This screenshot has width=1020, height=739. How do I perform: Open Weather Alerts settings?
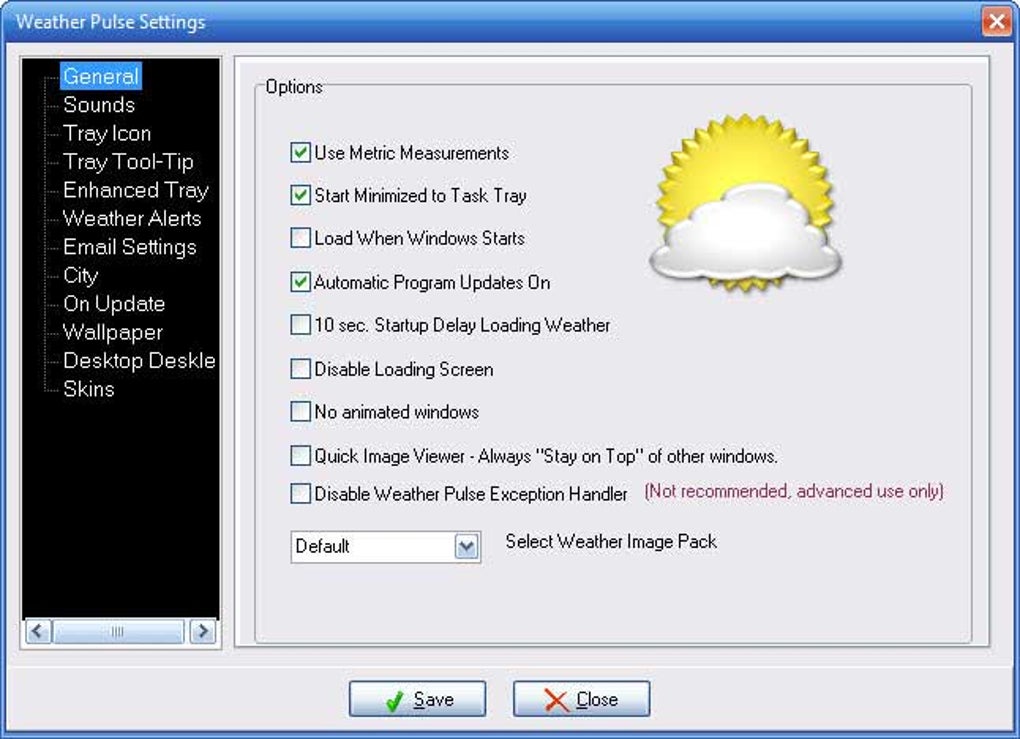(x=132, y=219)
